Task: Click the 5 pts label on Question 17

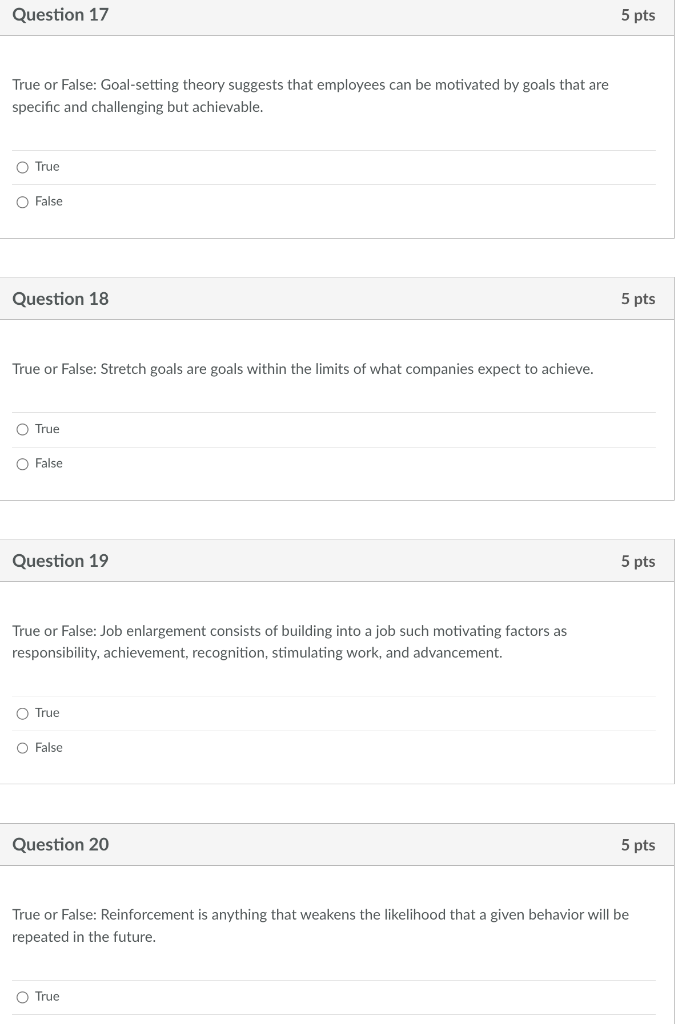Action: click(x=638, y=15)
